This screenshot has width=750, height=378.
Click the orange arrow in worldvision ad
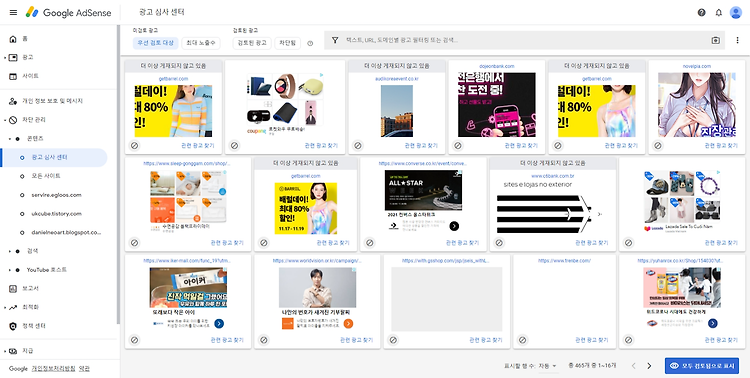(348, 324)
